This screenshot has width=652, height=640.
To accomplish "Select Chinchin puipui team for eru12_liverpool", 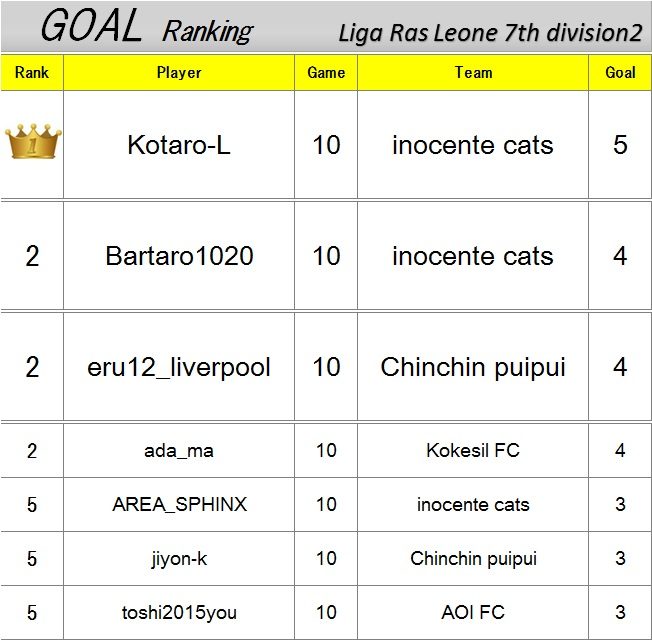I will pos(473,367).
